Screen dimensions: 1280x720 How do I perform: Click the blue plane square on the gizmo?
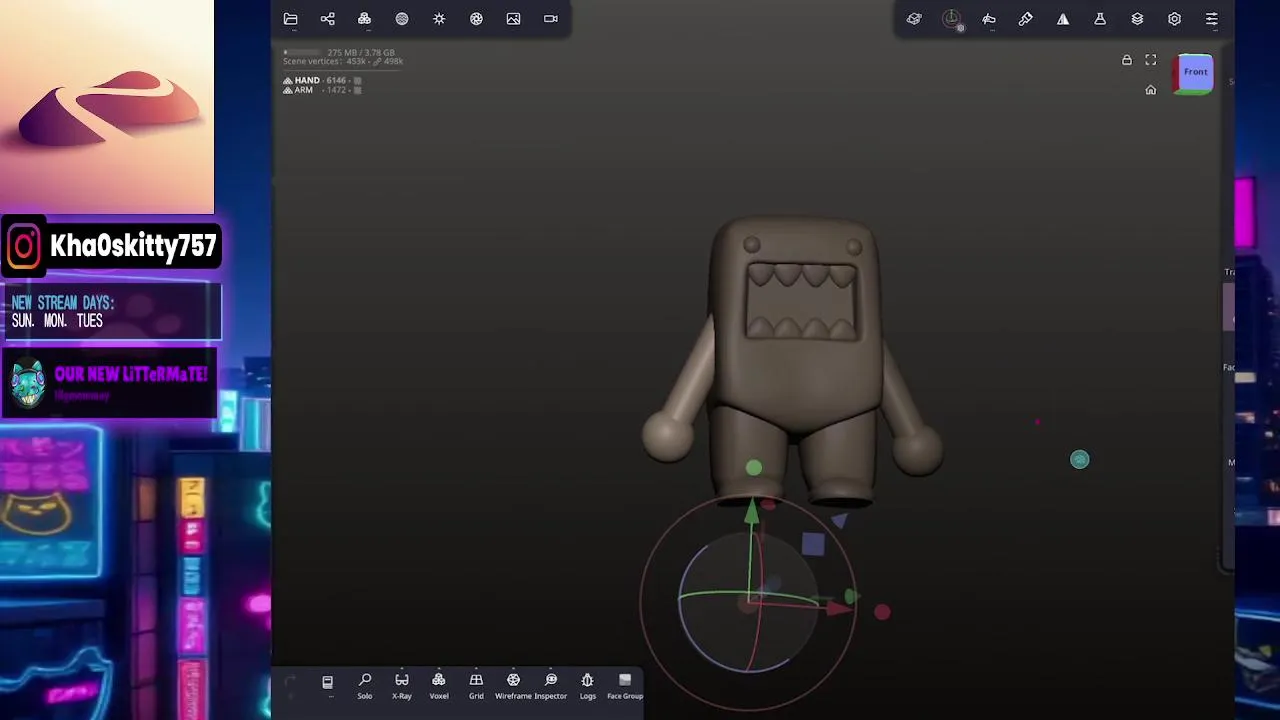[x=813, y=544]
